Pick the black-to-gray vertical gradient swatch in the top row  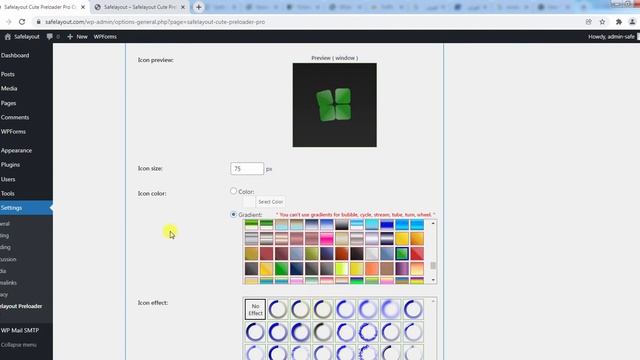(342, 224)
